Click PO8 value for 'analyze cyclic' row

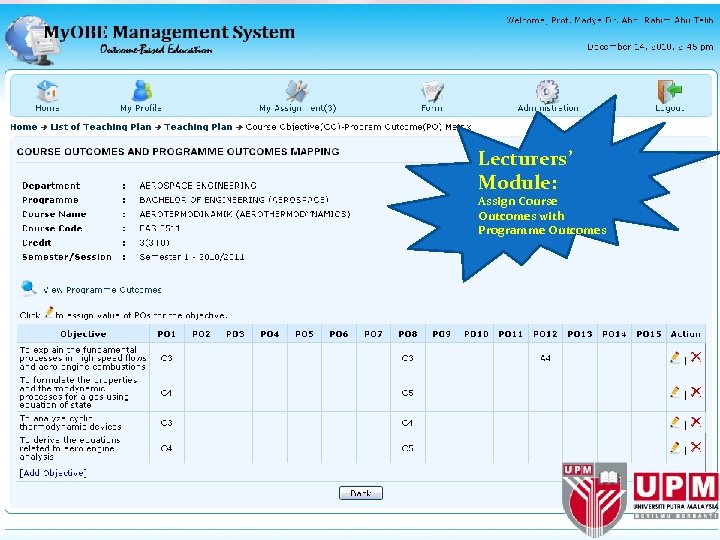tap(407, 423)
